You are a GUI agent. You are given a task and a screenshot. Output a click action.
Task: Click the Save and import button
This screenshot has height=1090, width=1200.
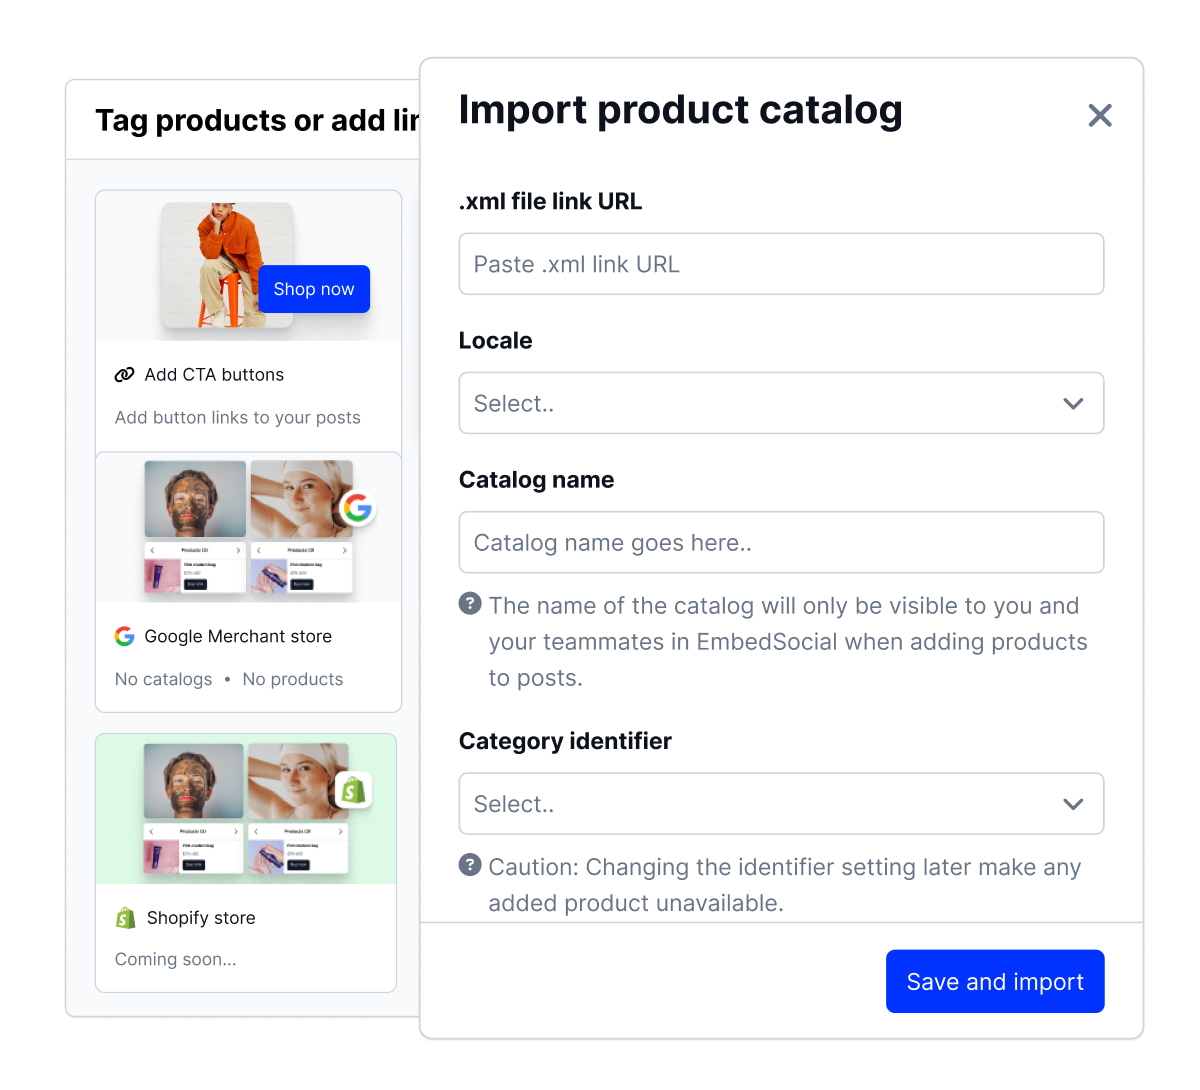click(x=995, y=981)
